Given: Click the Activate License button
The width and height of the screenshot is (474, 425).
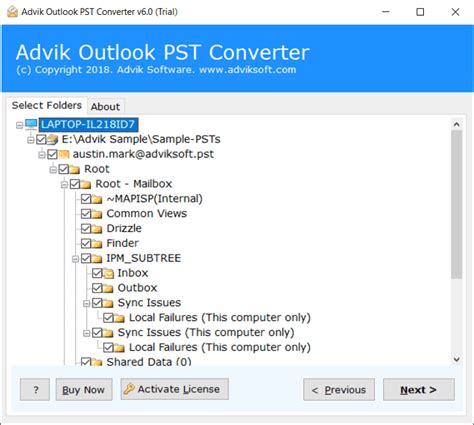Looking at the screenshot, I should 175,389.
